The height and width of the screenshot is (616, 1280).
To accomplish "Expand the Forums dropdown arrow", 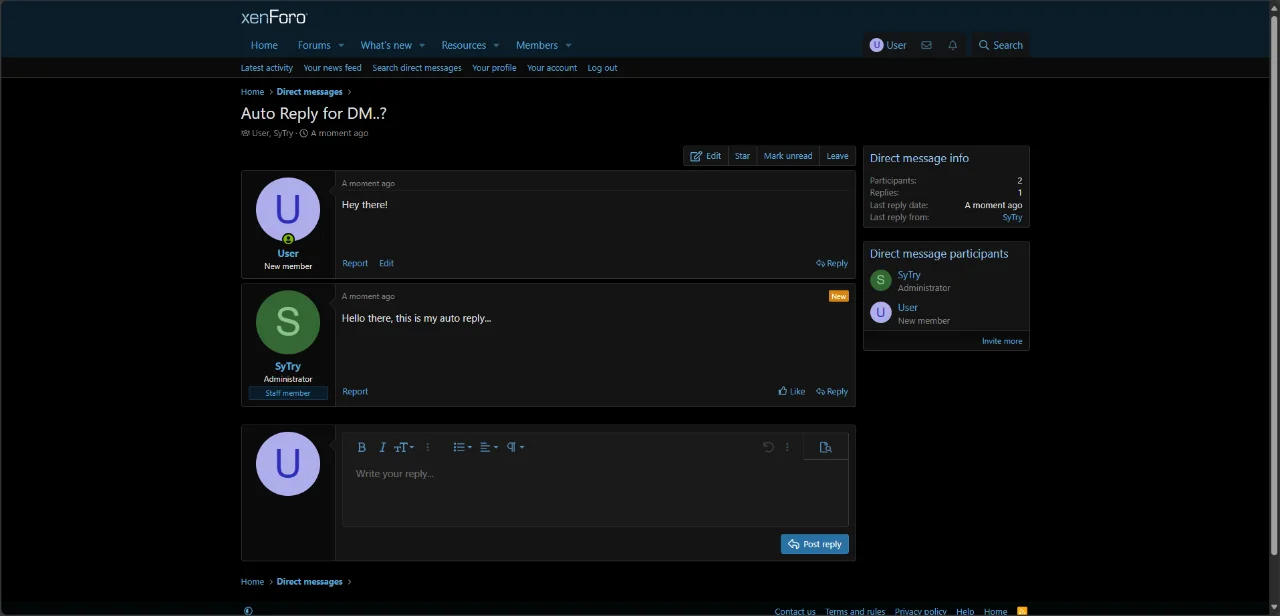I will [x=341, y=45].
